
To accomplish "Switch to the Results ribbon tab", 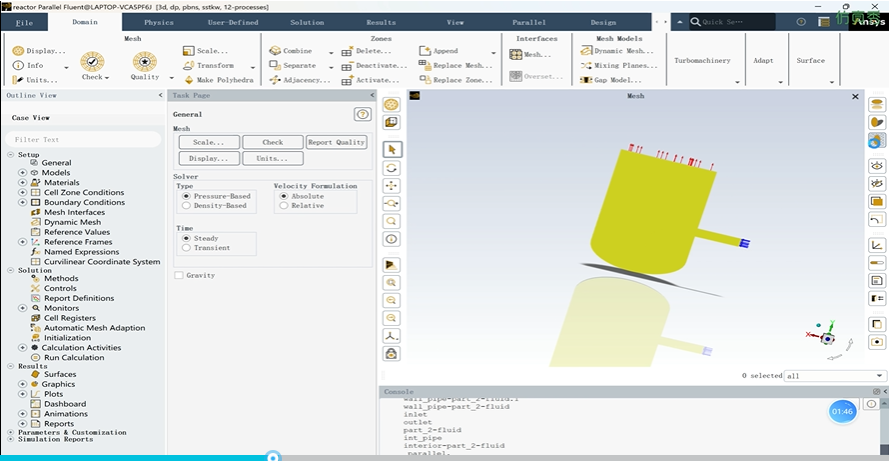I will (381, 23).
